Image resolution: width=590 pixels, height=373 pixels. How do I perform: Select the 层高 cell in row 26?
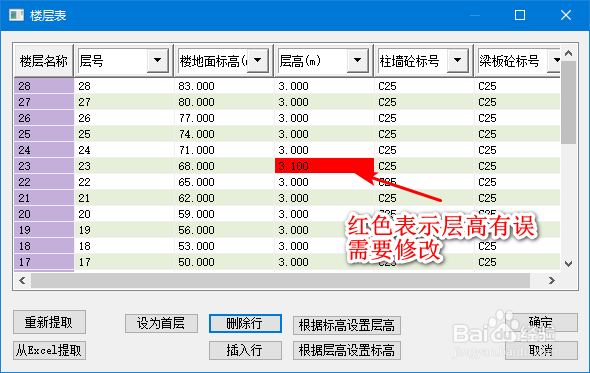[324, 118]
